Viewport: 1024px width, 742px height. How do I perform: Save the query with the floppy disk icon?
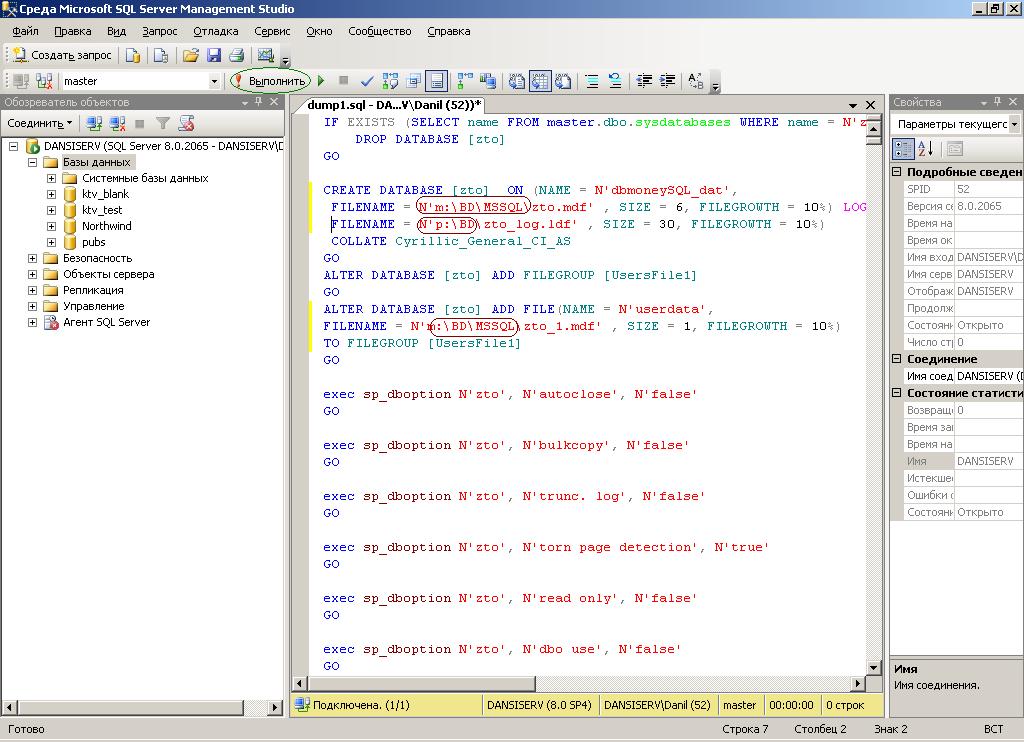point(214,56)
